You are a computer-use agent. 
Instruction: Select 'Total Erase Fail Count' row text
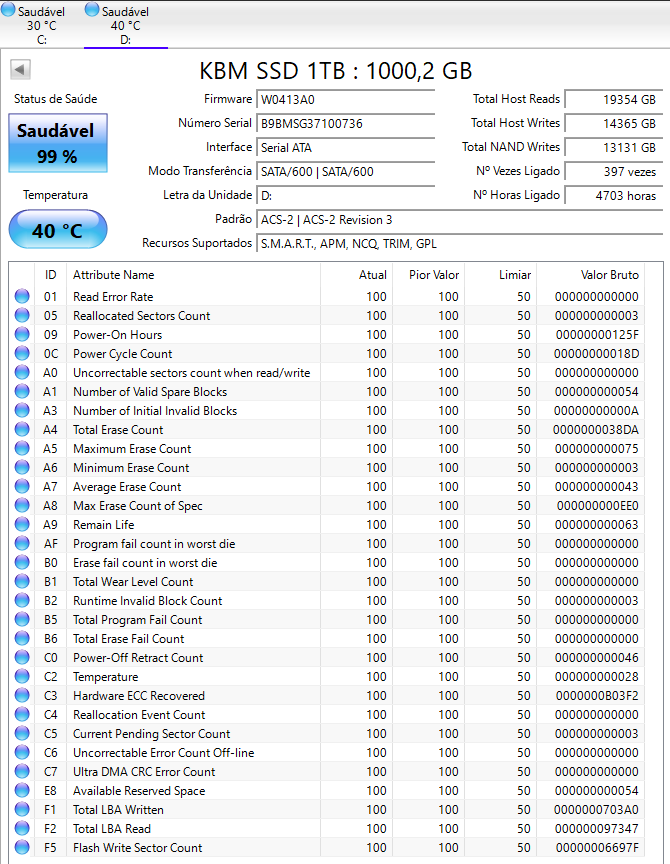tap(129, 639)
